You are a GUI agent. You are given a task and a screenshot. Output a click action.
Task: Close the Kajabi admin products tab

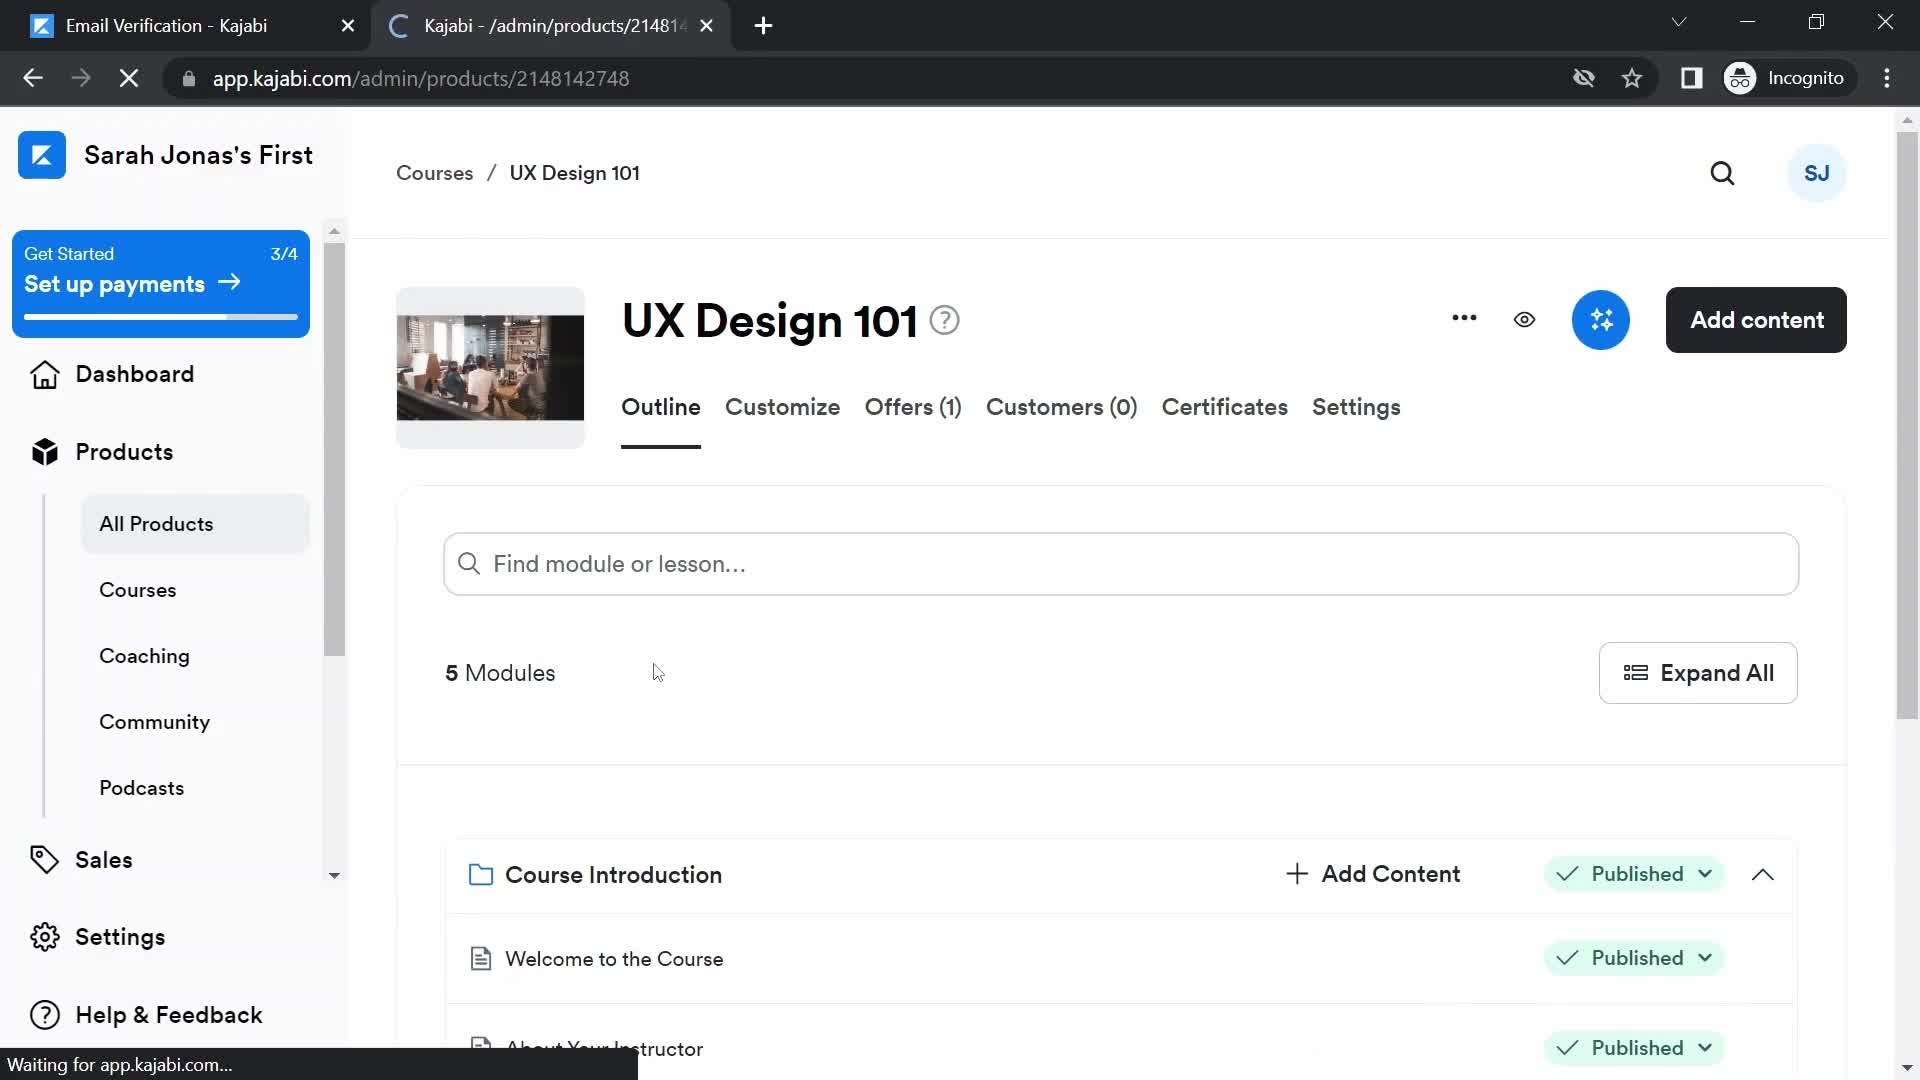pos(707,26)
